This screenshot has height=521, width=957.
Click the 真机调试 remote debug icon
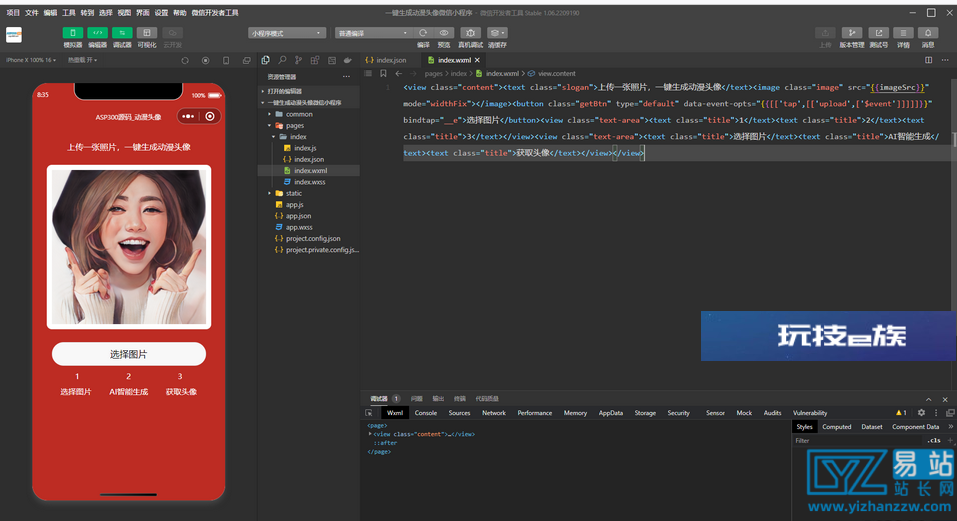tap(470, 33)
